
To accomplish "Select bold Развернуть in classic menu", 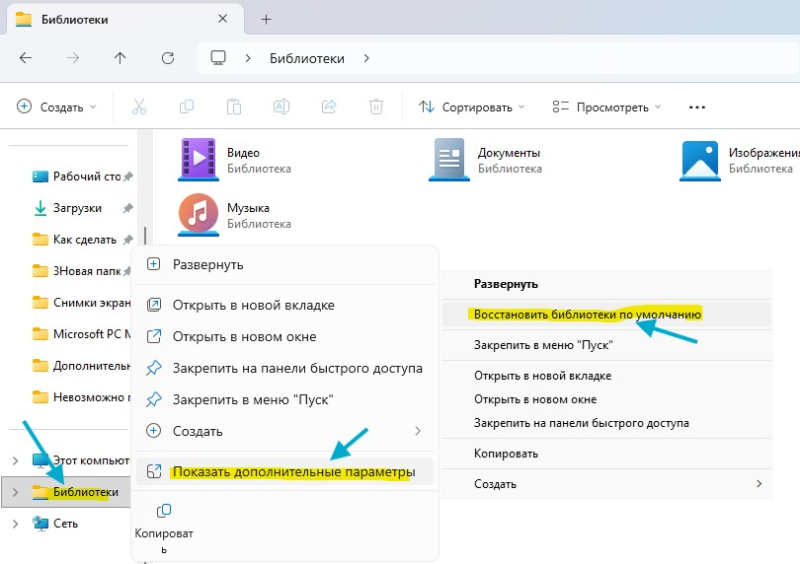I will tap(607, 284).
